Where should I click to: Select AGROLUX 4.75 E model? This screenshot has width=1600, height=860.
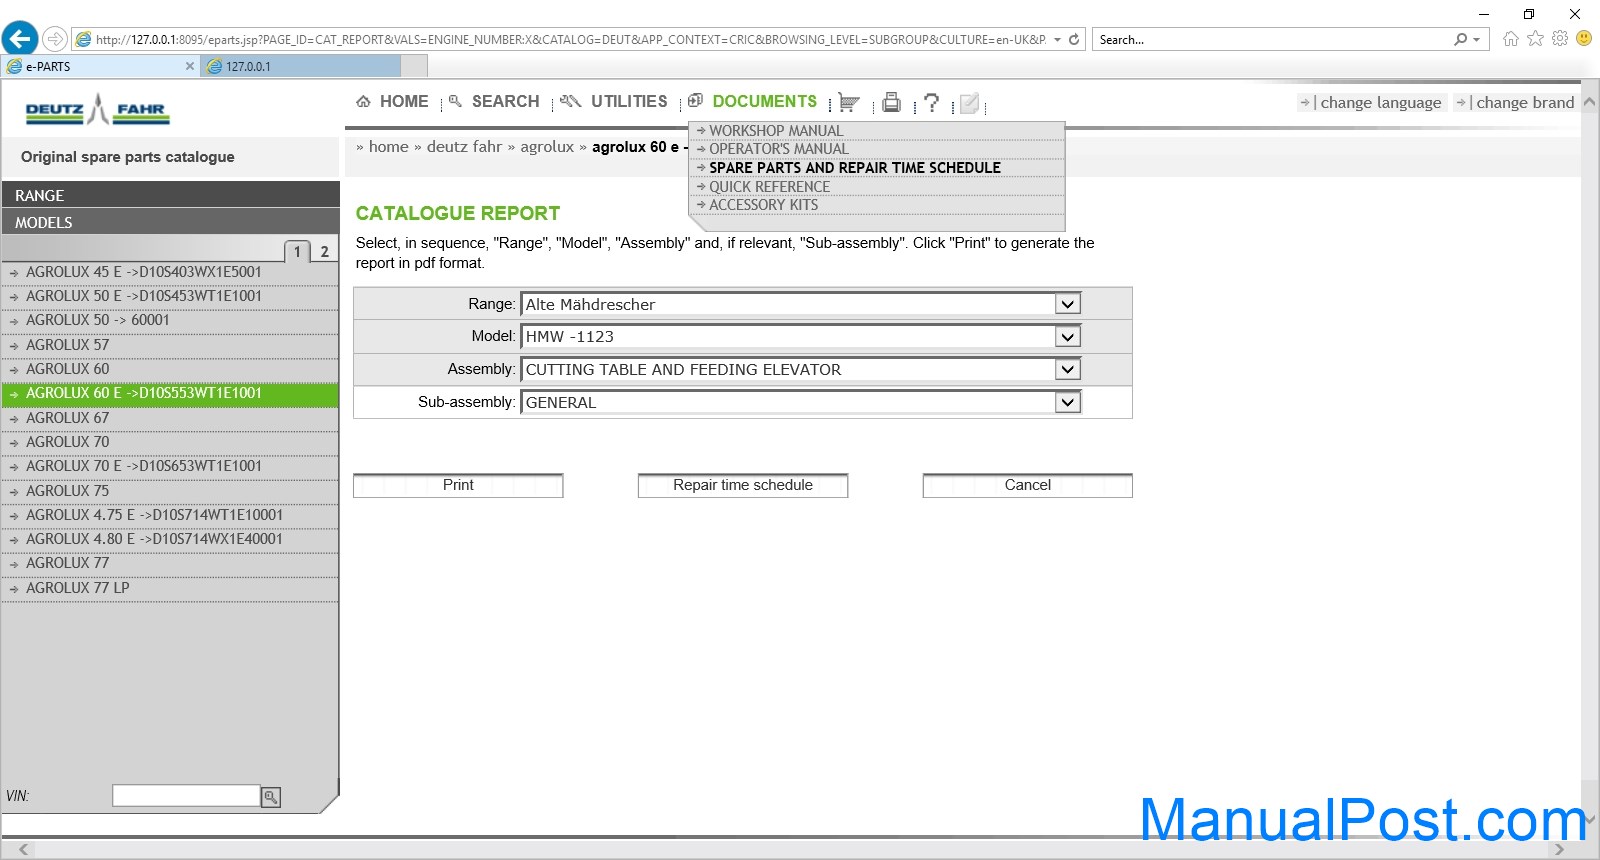pos(170,515)
